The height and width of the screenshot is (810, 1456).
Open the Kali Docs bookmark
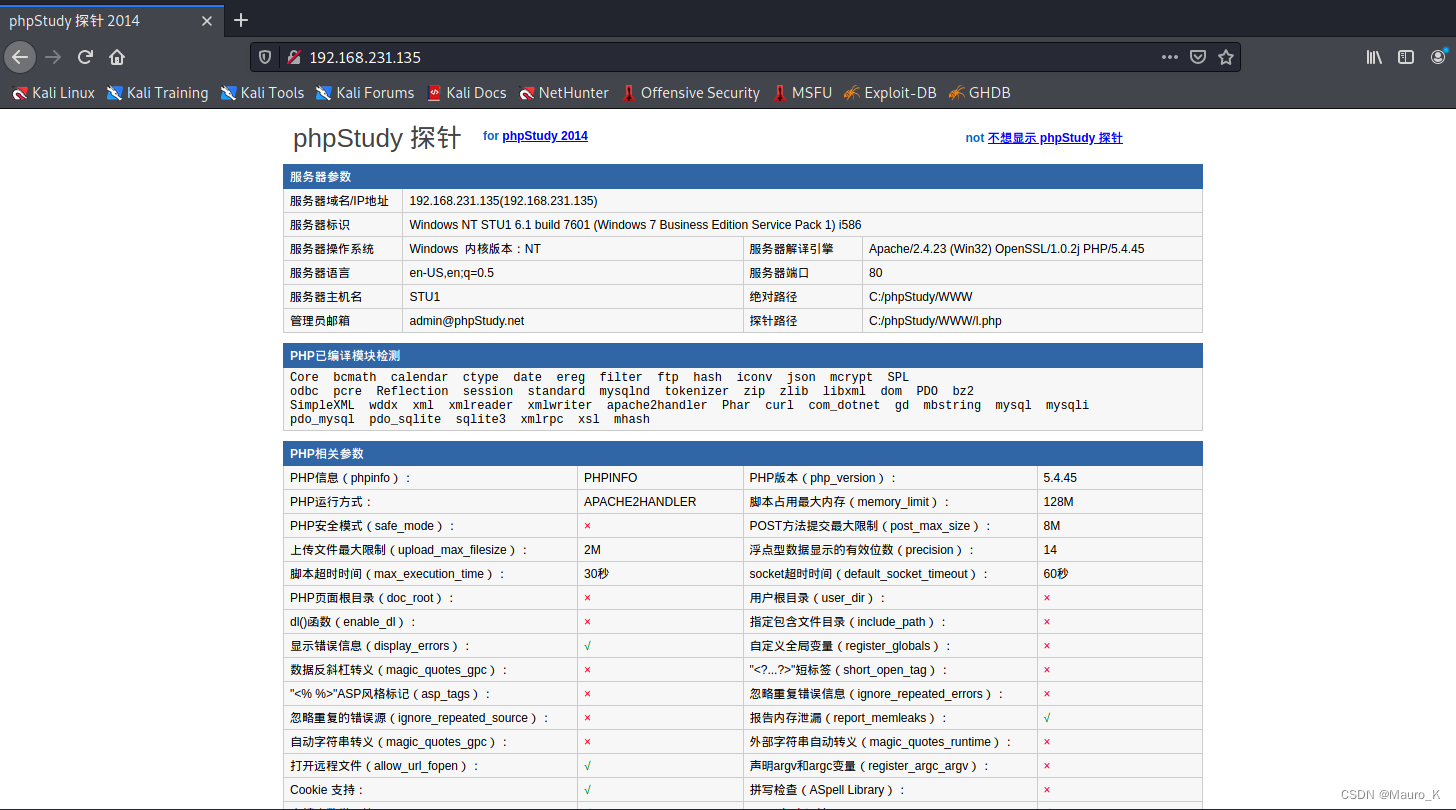[466, 93]
